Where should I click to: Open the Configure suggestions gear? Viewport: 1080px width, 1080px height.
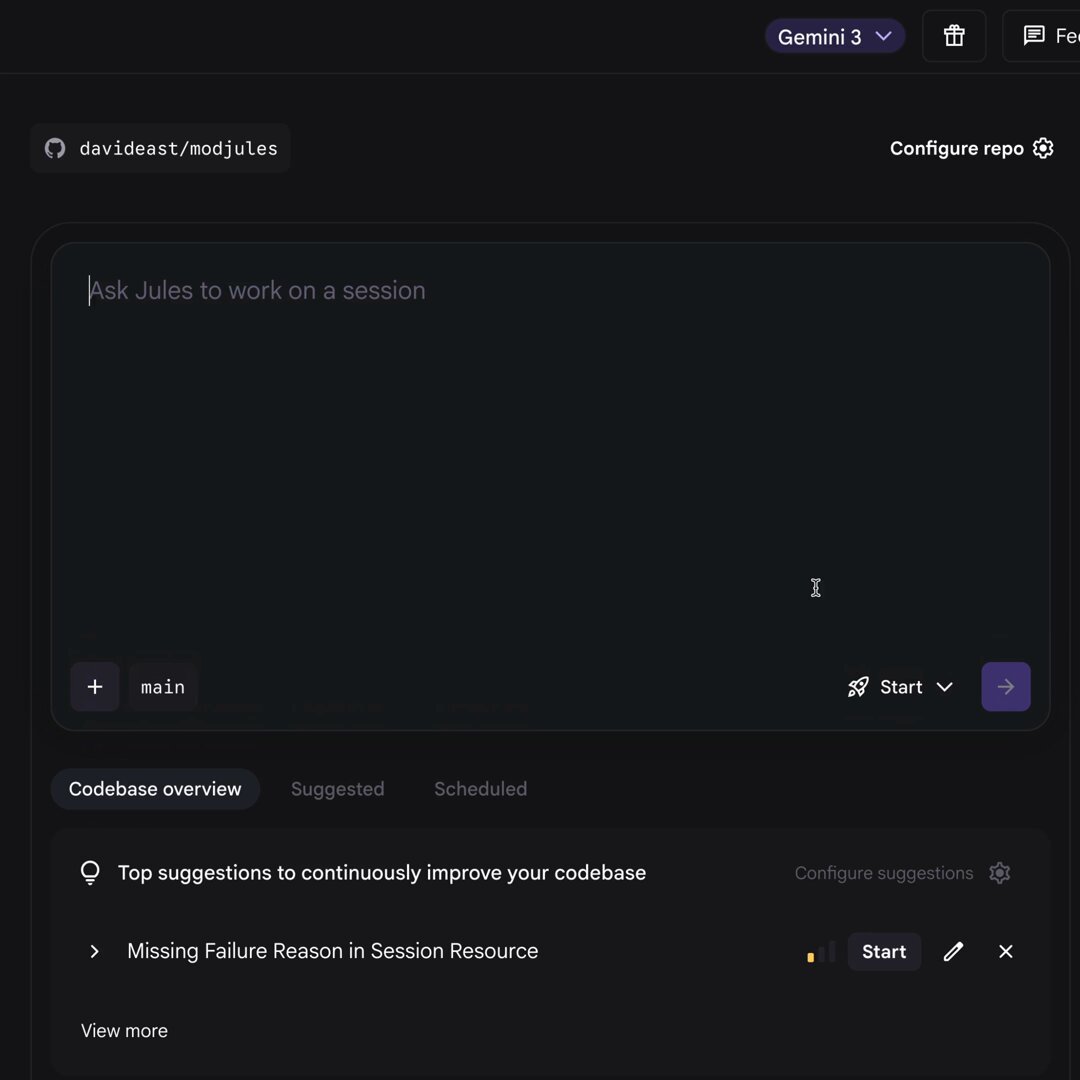pyautogui.click(x=999, y=873)
